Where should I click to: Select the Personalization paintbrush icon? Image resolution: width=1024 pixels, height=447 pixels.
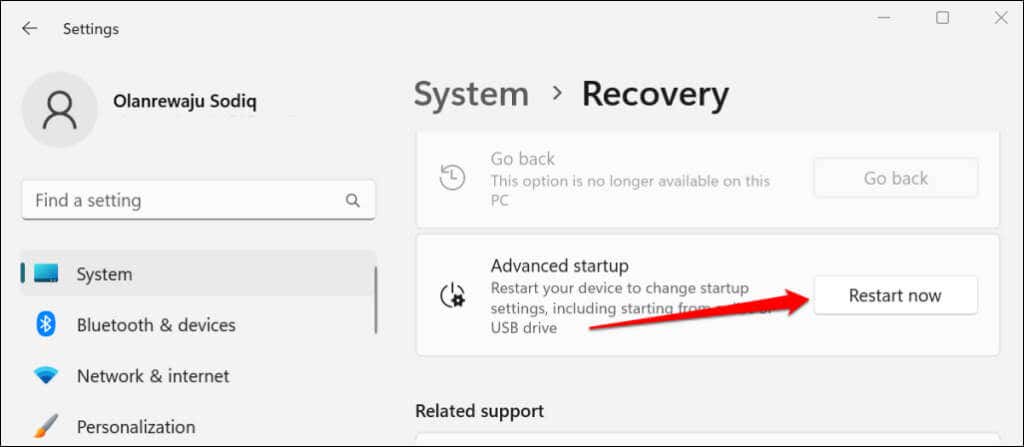click(46, 426)
